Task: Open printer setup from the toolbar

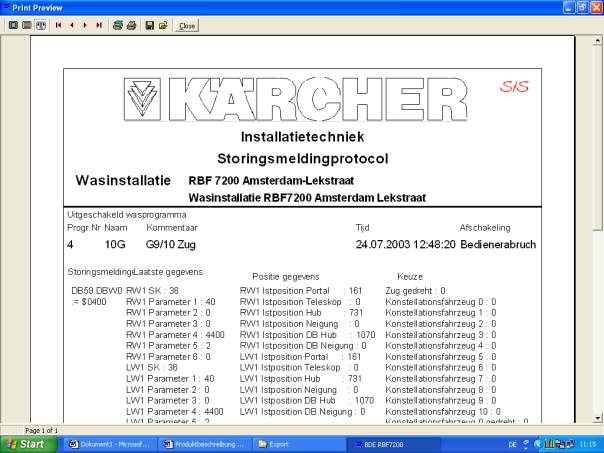Action: tap(118, 25)
